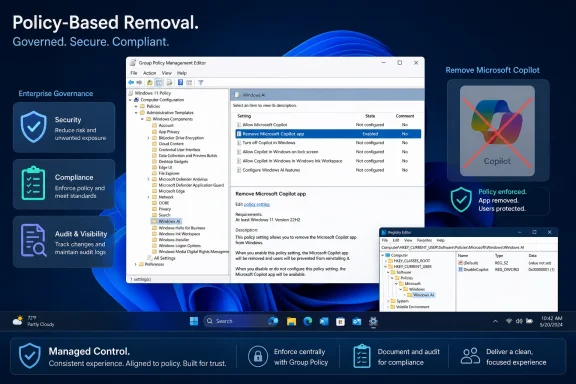
Task: Click the Registry Editor address bar
Action: [468, 247]
